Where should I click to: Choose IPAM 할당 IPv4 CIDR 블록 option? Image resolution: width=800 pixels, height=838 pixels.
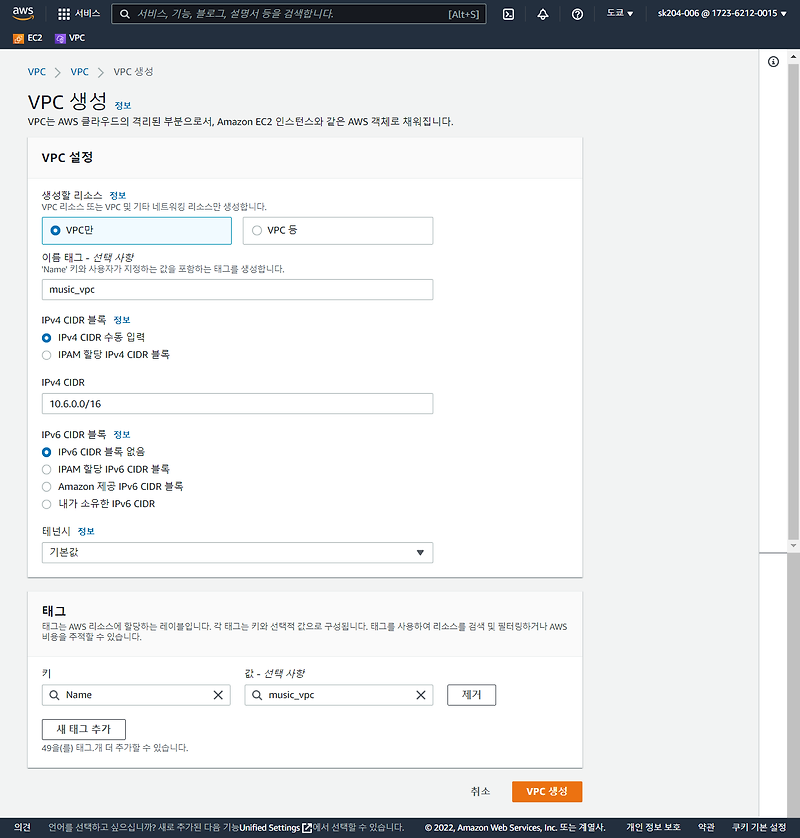coord(45,355)
